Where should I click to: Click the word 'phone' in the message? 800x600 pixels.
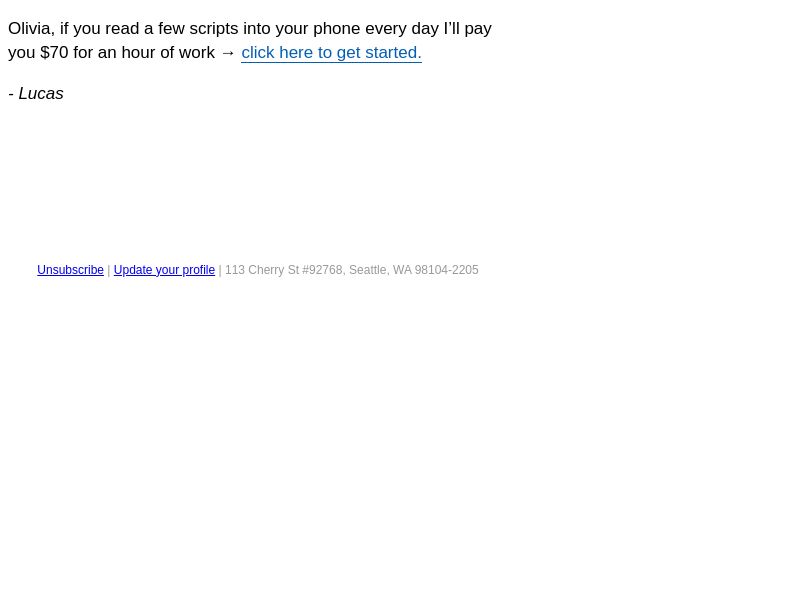[x=337, y=29]
